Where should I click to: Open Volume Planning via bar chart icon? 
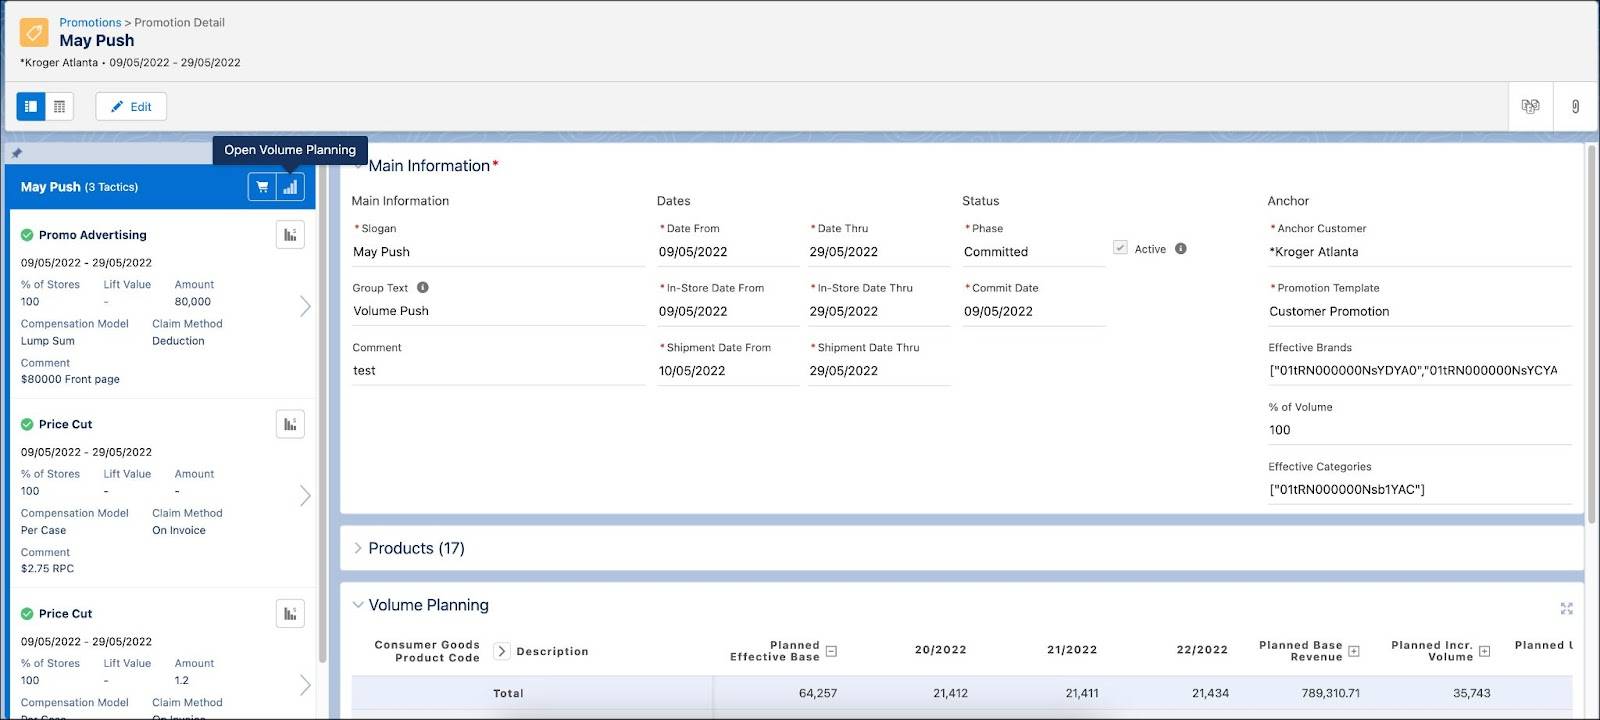[x=290, y=187]
